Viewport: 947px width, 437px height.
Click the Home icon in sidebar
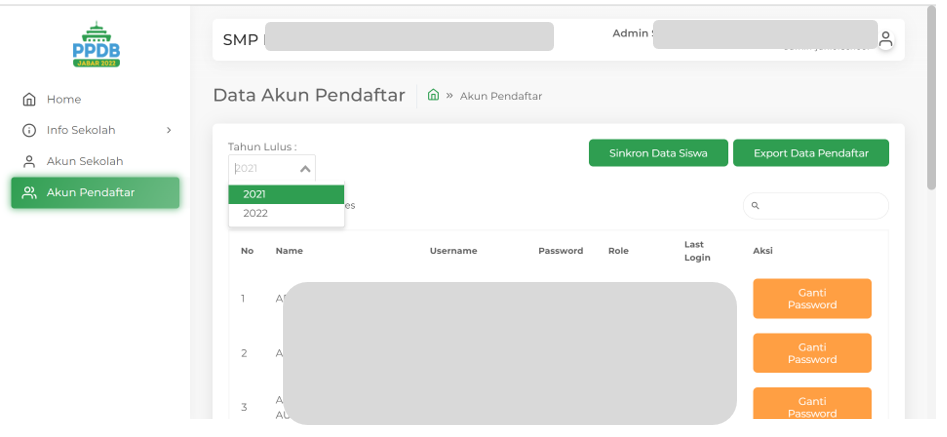pos(29,100)
